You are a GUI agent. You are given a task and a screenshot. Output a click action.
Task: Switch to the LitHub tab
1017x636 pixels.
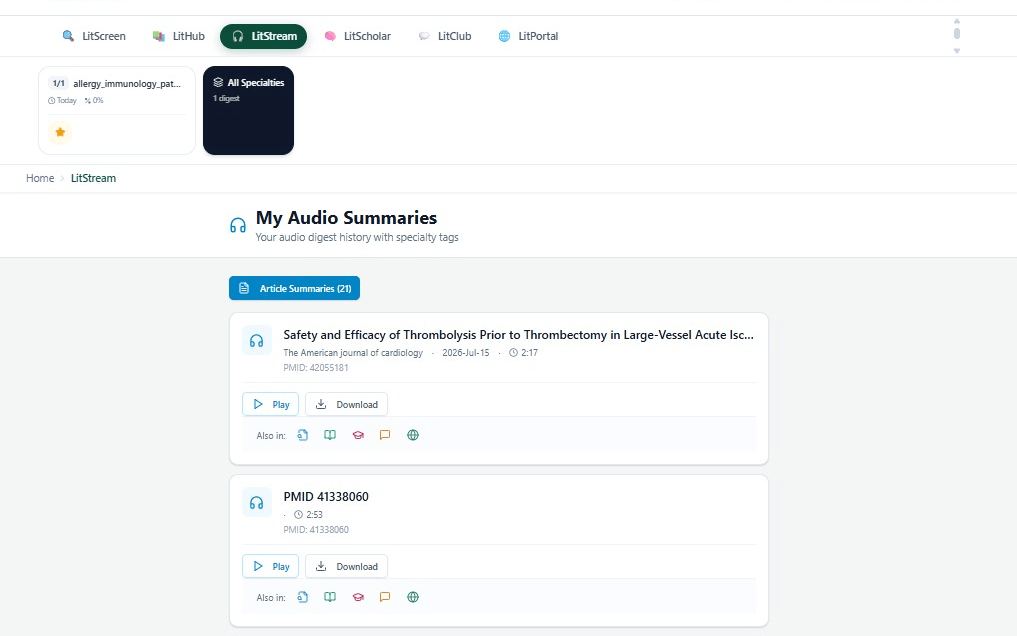pos(178,36)
